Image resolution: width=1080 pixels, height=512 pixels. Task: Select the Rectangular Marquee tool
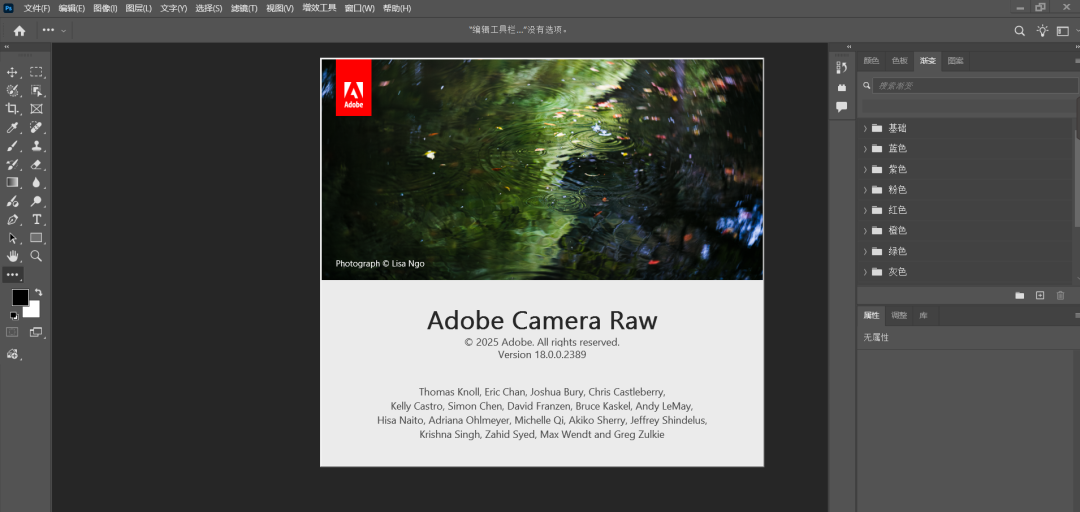[36, 72]
